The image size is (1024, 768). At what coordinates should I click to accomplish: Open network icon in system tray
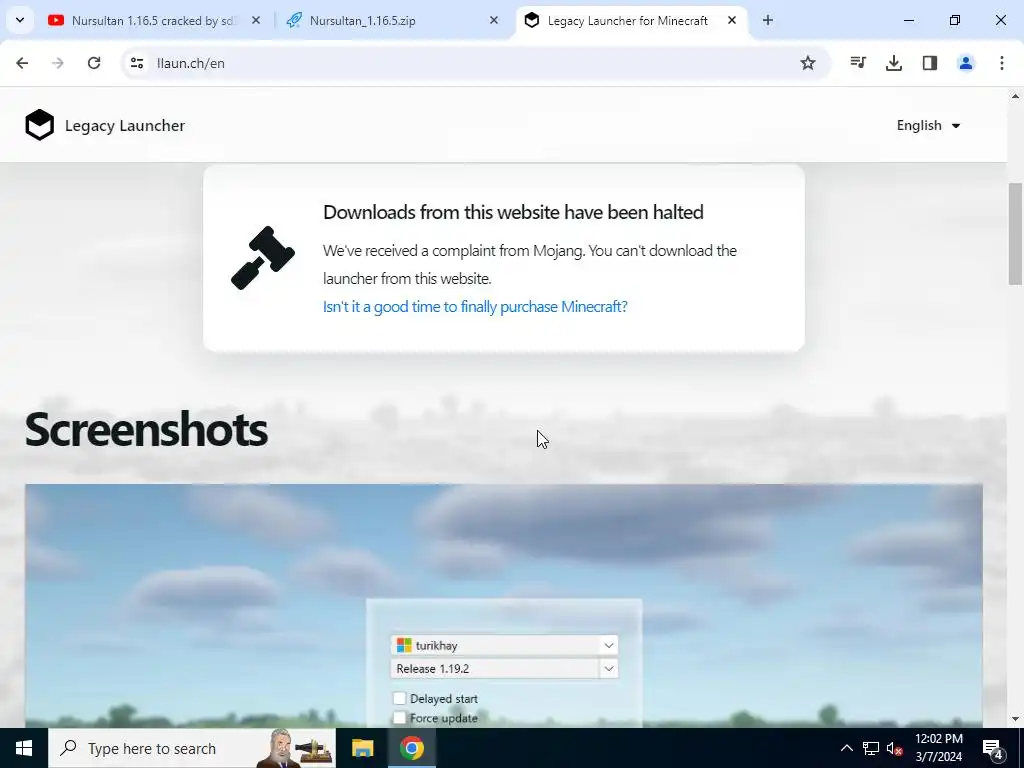click(x=871, y=748)
